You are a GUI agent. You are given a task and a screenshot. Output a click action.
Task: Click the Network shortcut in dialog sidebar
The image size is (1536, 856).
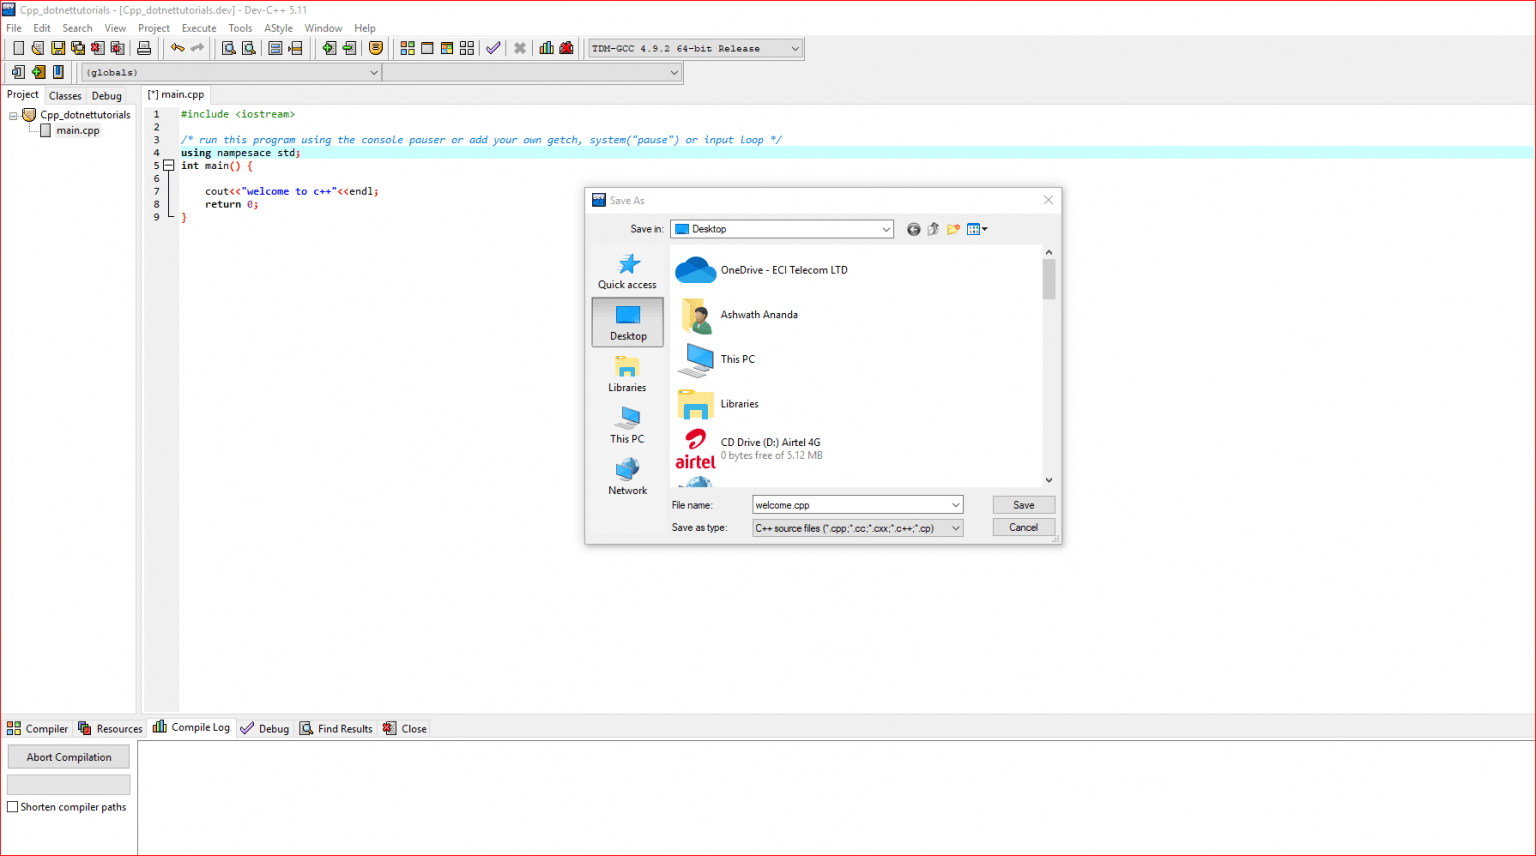pyautogui.click(x=627, y=477)
